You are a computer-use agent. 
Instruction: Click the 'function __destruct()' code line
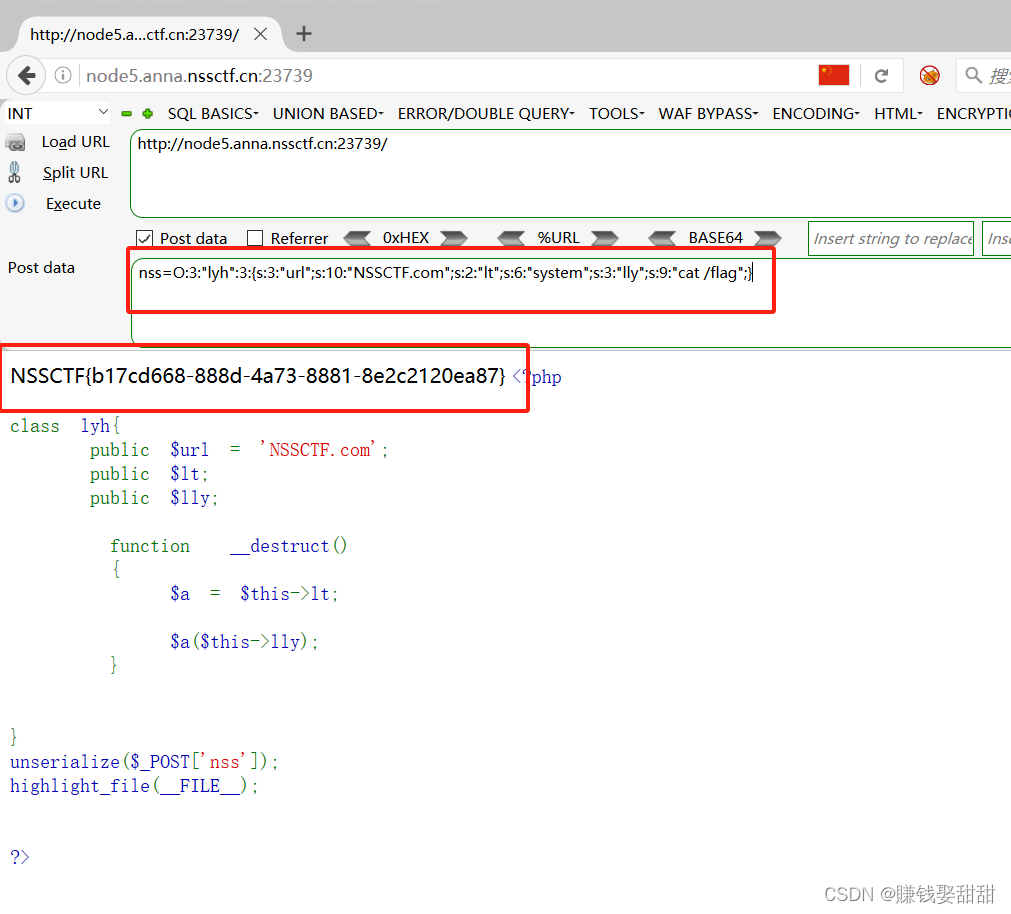coord(229,546)
